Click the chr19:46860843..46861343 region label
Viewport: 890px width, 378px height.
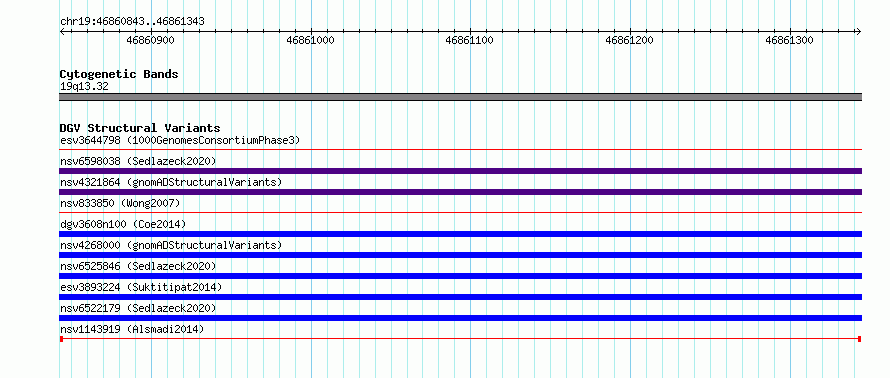tap(132, 22)
